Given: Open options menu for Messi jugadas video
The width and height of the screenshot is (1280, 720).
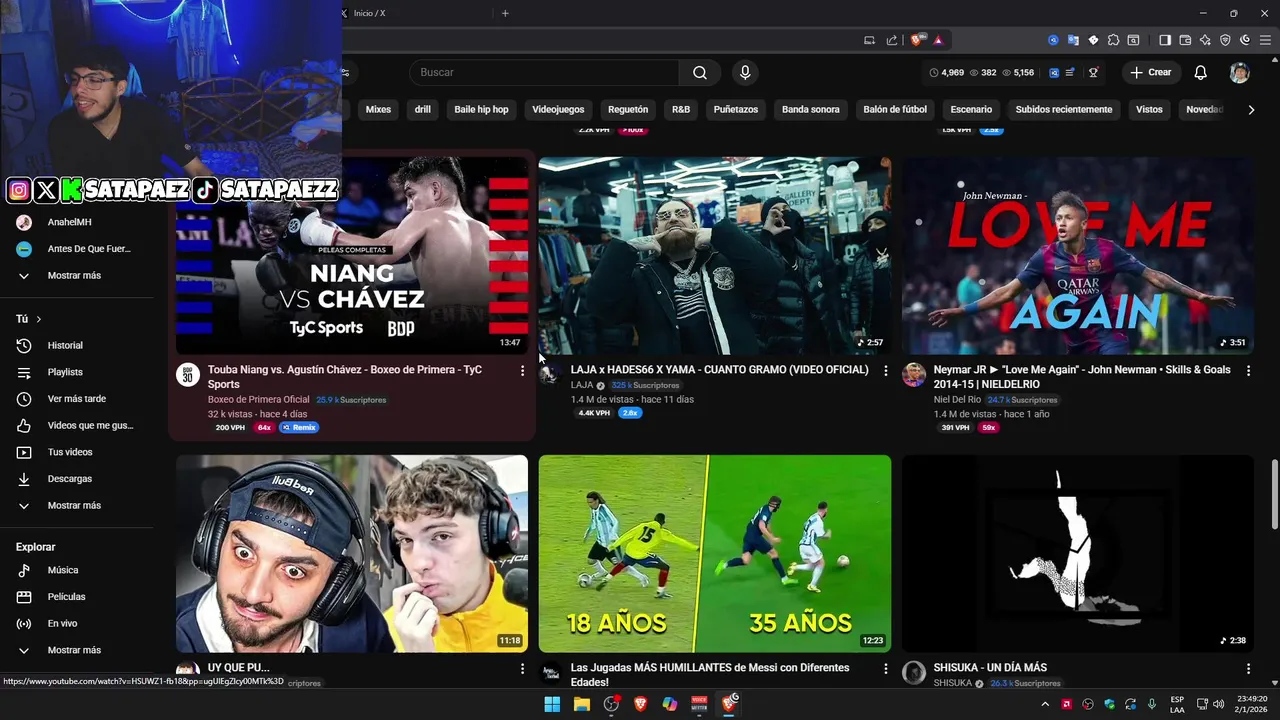Looking at the screenshot, I should point(885,668).
